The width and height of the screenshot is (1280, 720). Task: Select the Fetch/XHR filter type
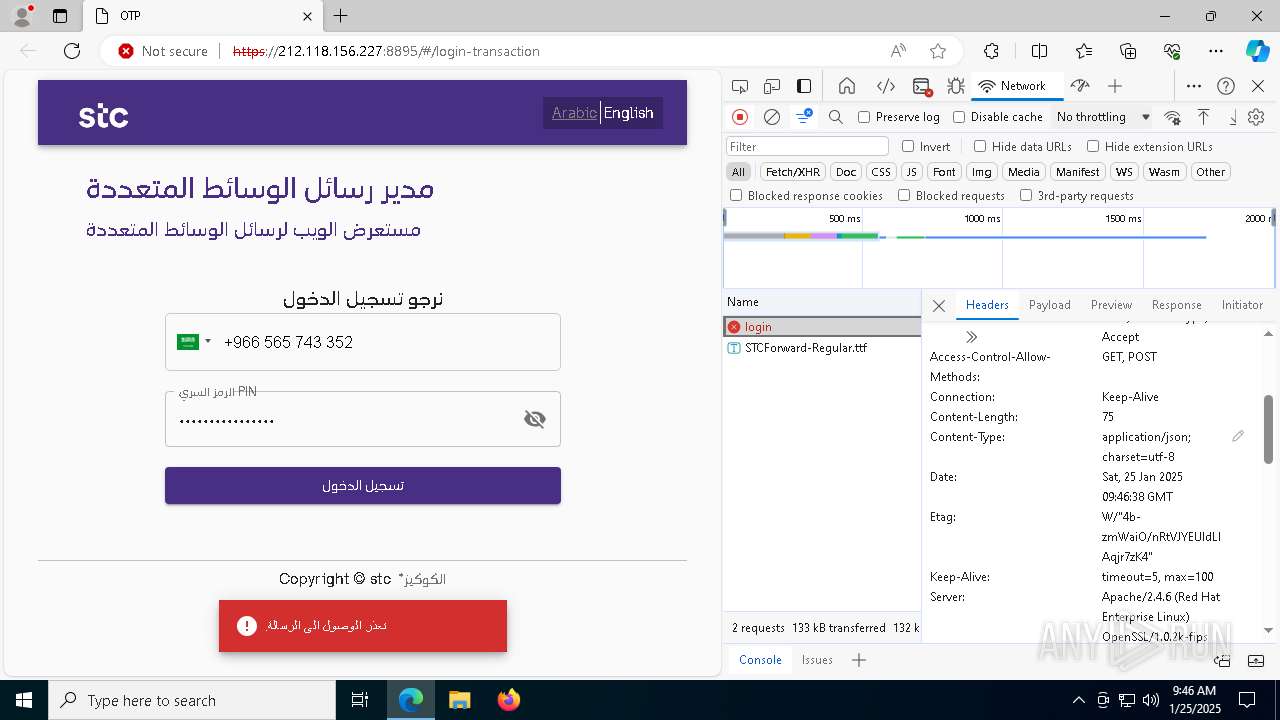(793, 172)
